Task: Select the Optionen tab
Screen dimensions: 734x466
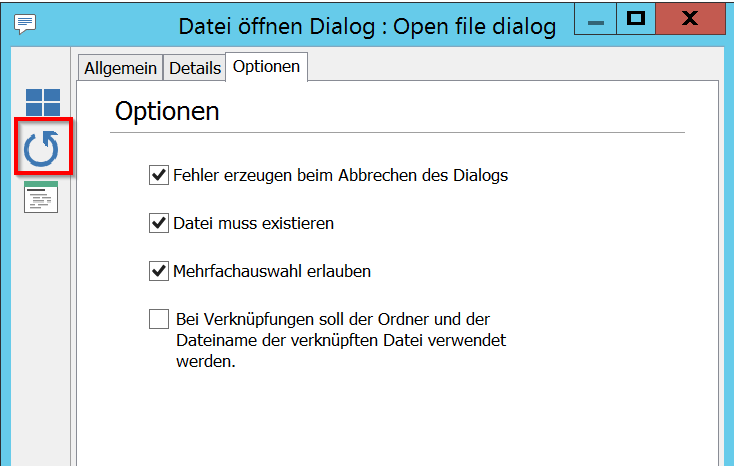Action: click(x=266, y=67)
